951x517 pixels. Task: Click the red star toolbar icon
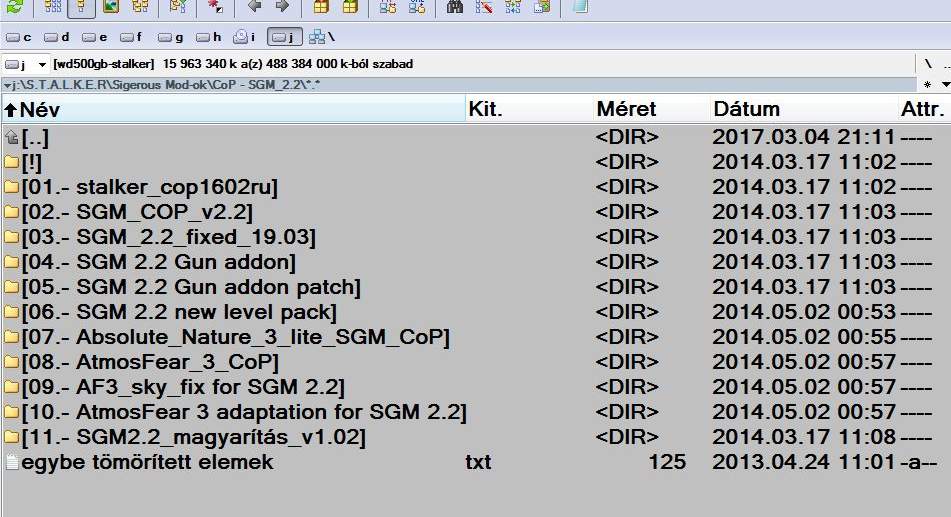[215, 6]
